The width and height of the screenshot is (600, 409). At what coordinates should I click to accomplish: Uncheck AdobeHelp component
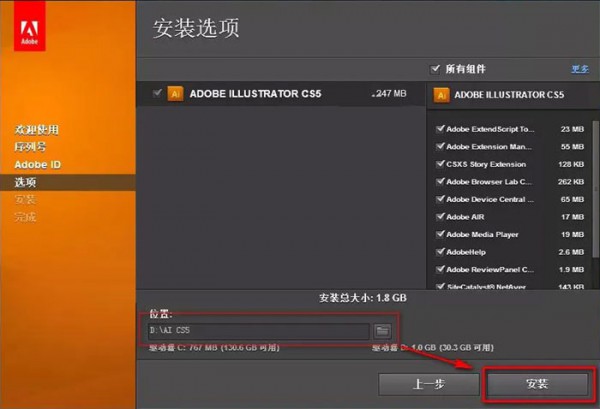[440, 252]
